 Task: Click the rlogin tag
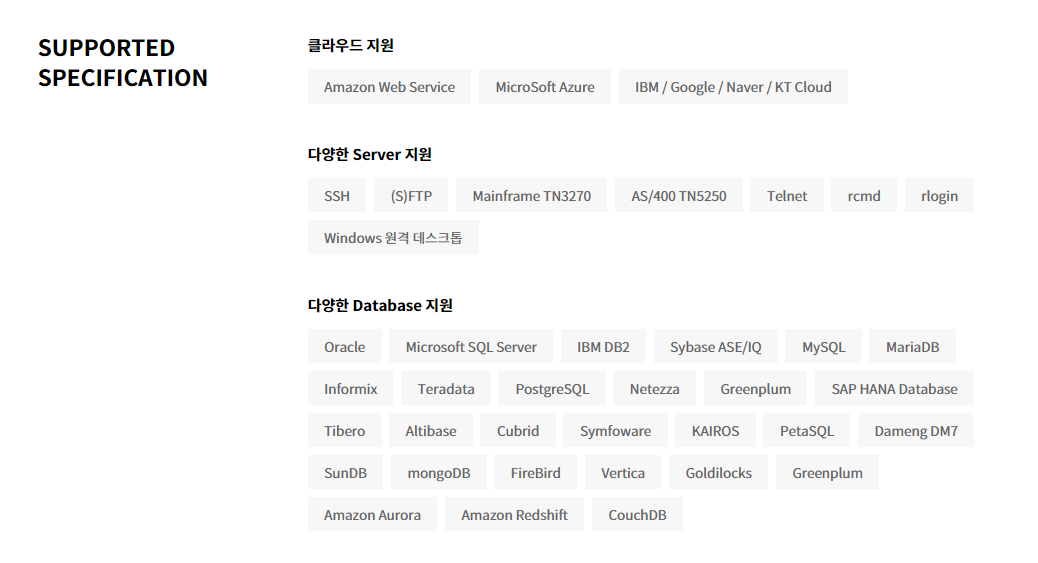point(939,196)
